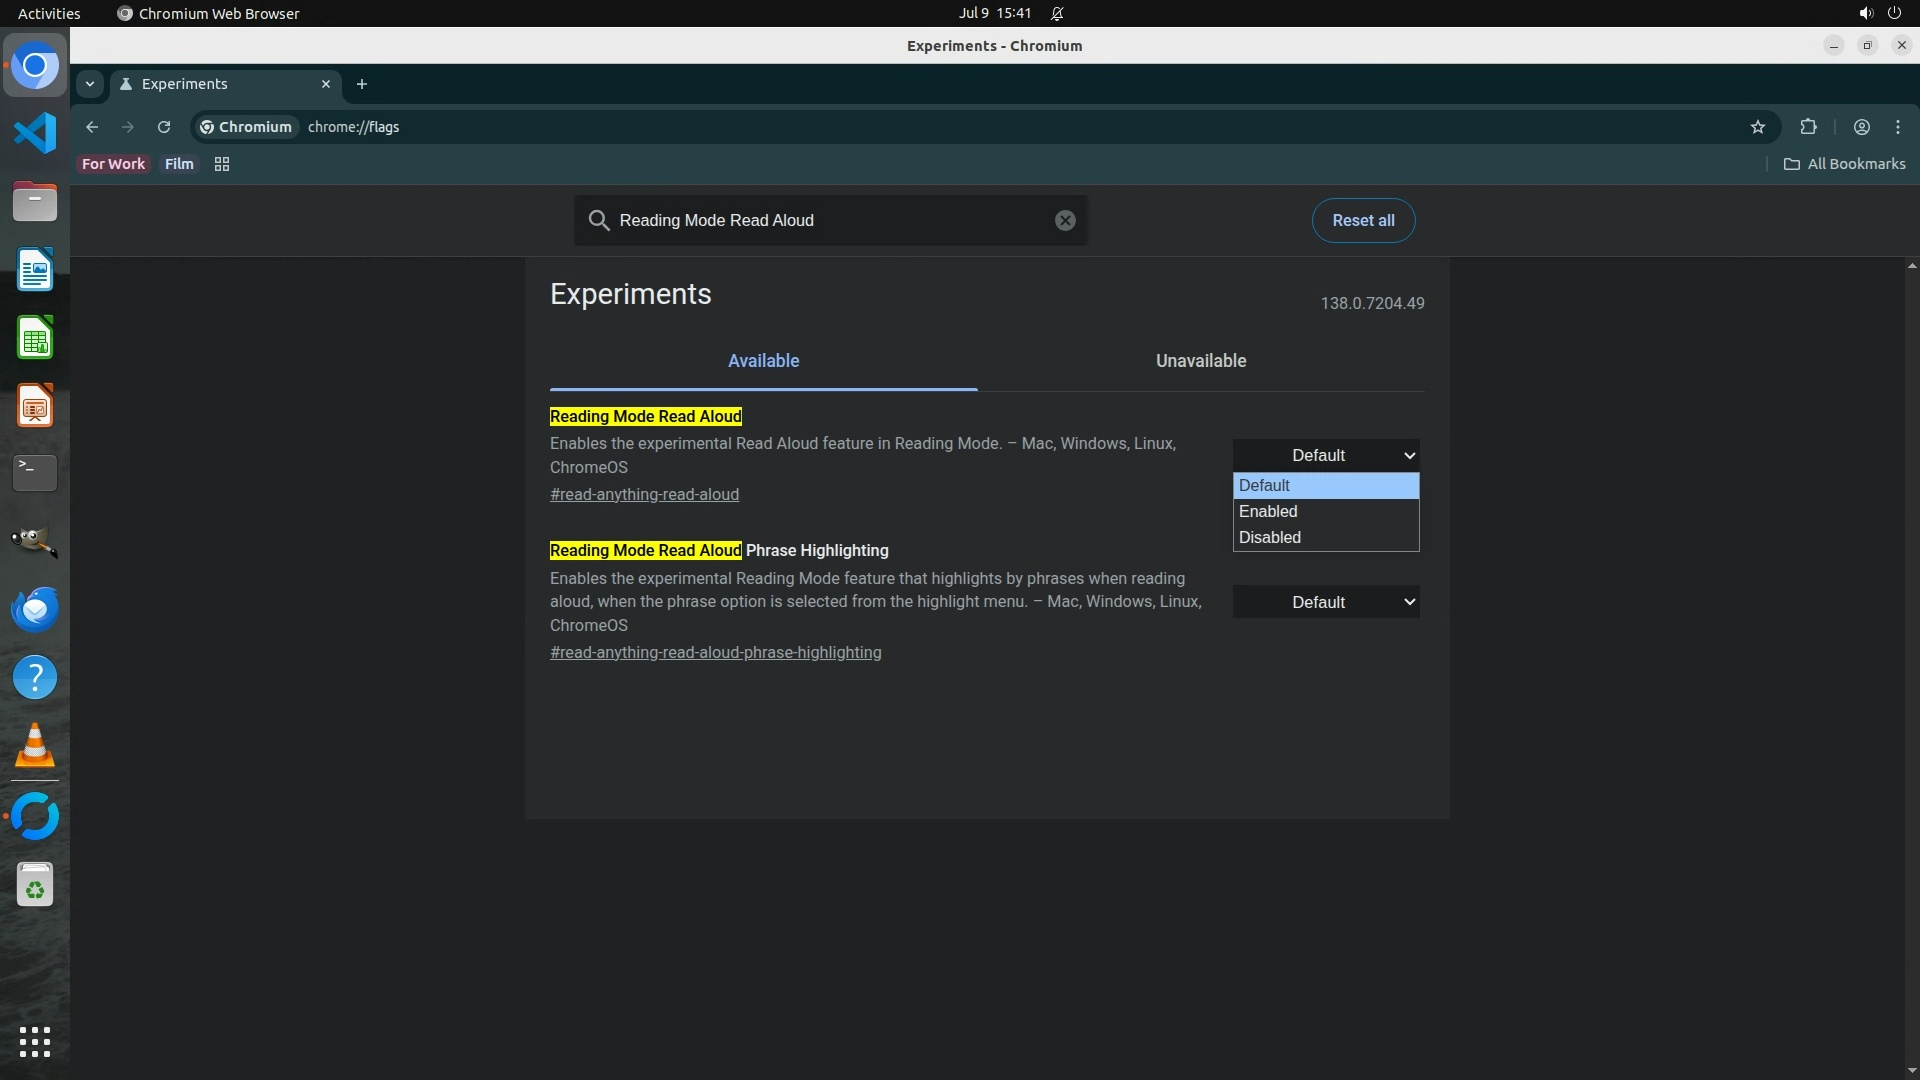Screen dimensions: 1920x1080
Task: Go back using the back arrow
Action: point(92,127)
